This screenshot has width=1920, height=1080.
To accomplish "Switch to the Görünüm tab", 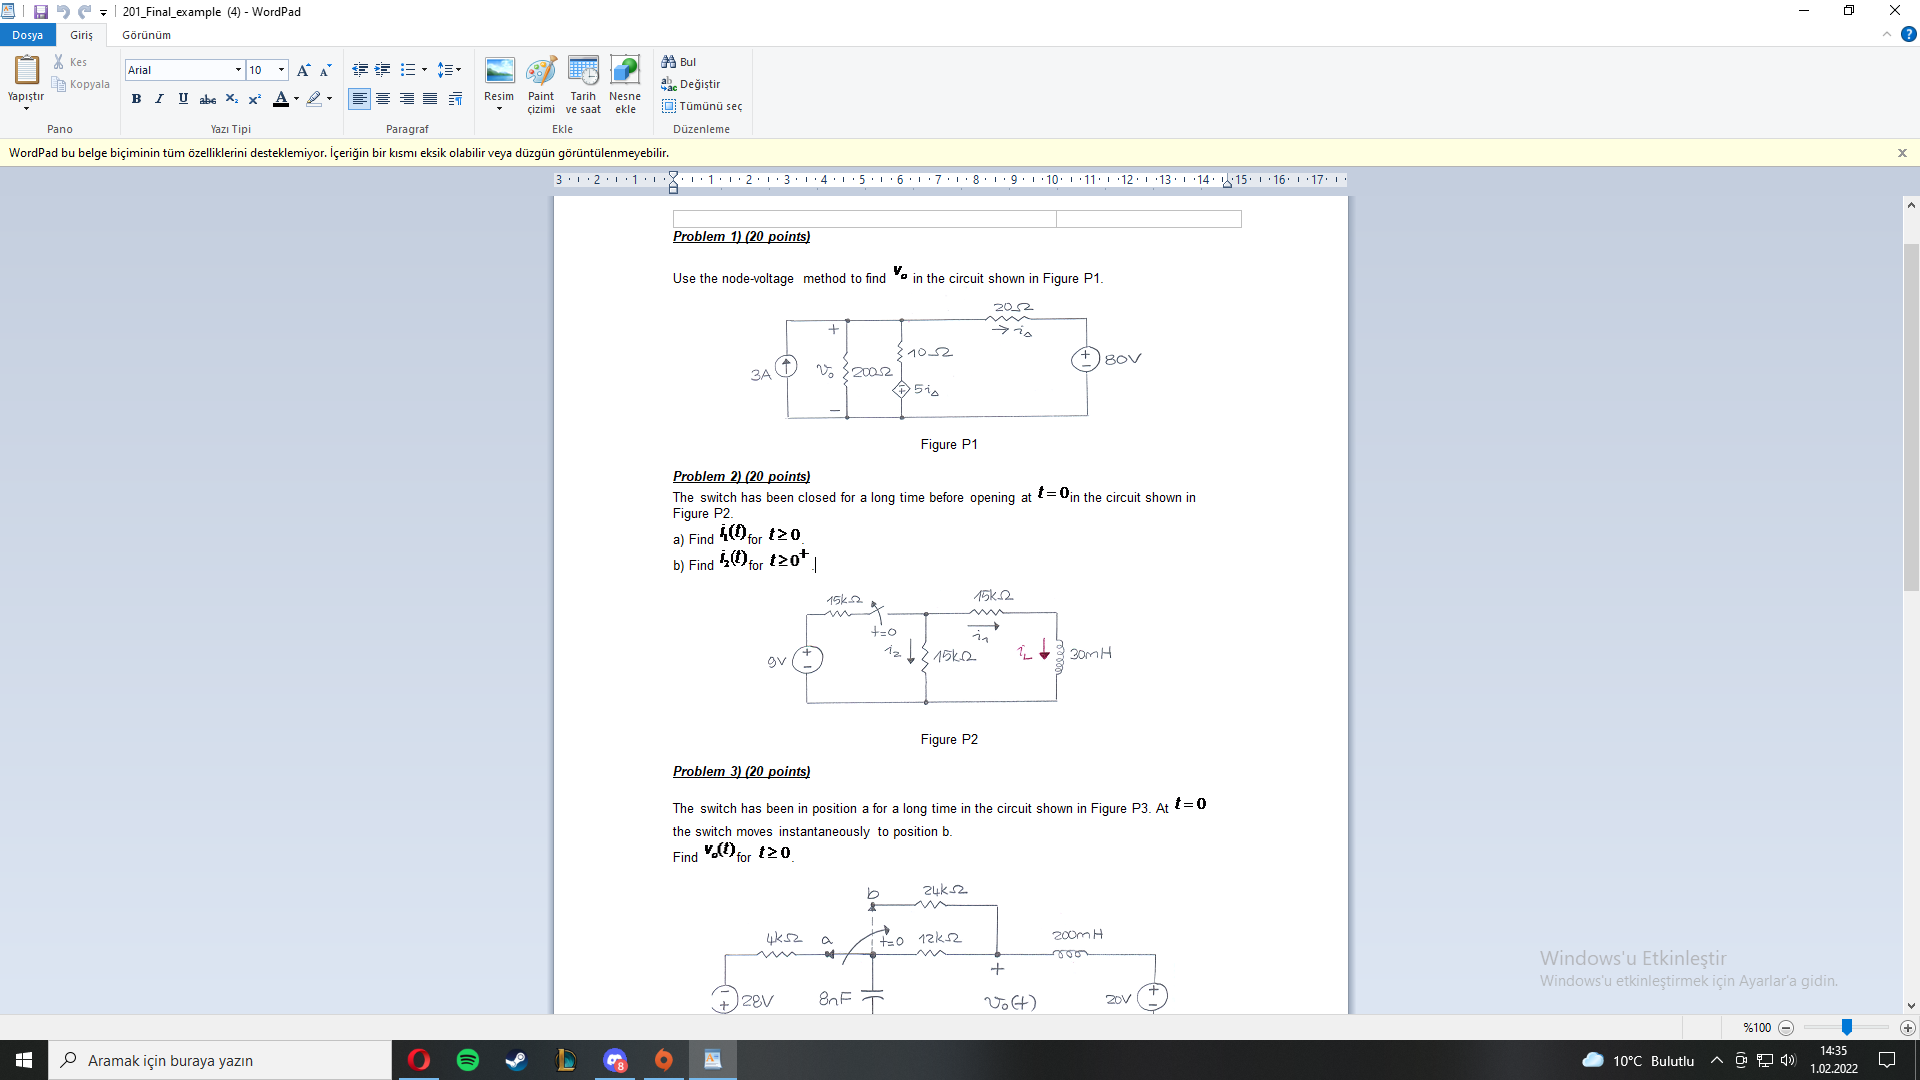I will click(x=146, y=35).
